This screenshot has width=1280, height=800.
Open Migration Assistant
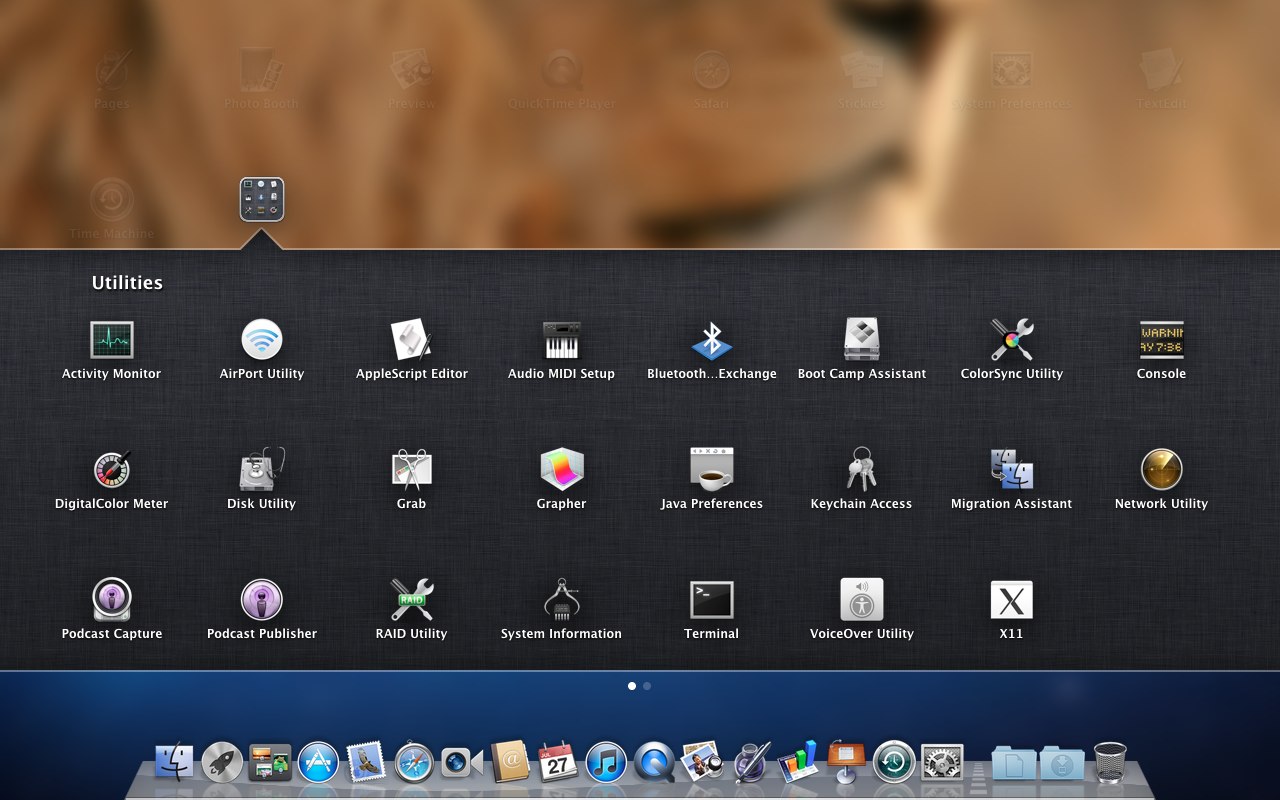[x=1012, y=469]
